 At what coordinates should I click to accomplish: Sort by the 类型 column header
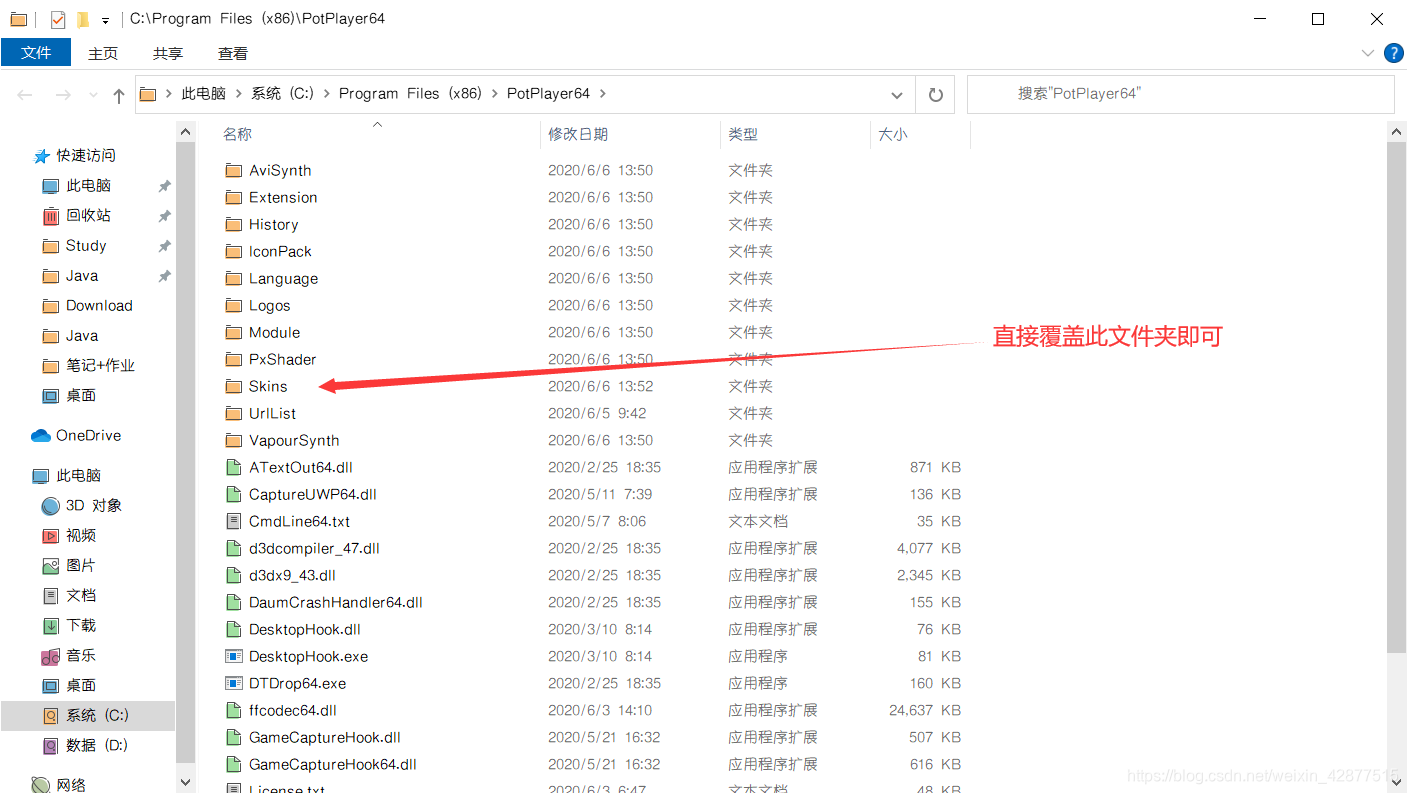click(743, 134)
